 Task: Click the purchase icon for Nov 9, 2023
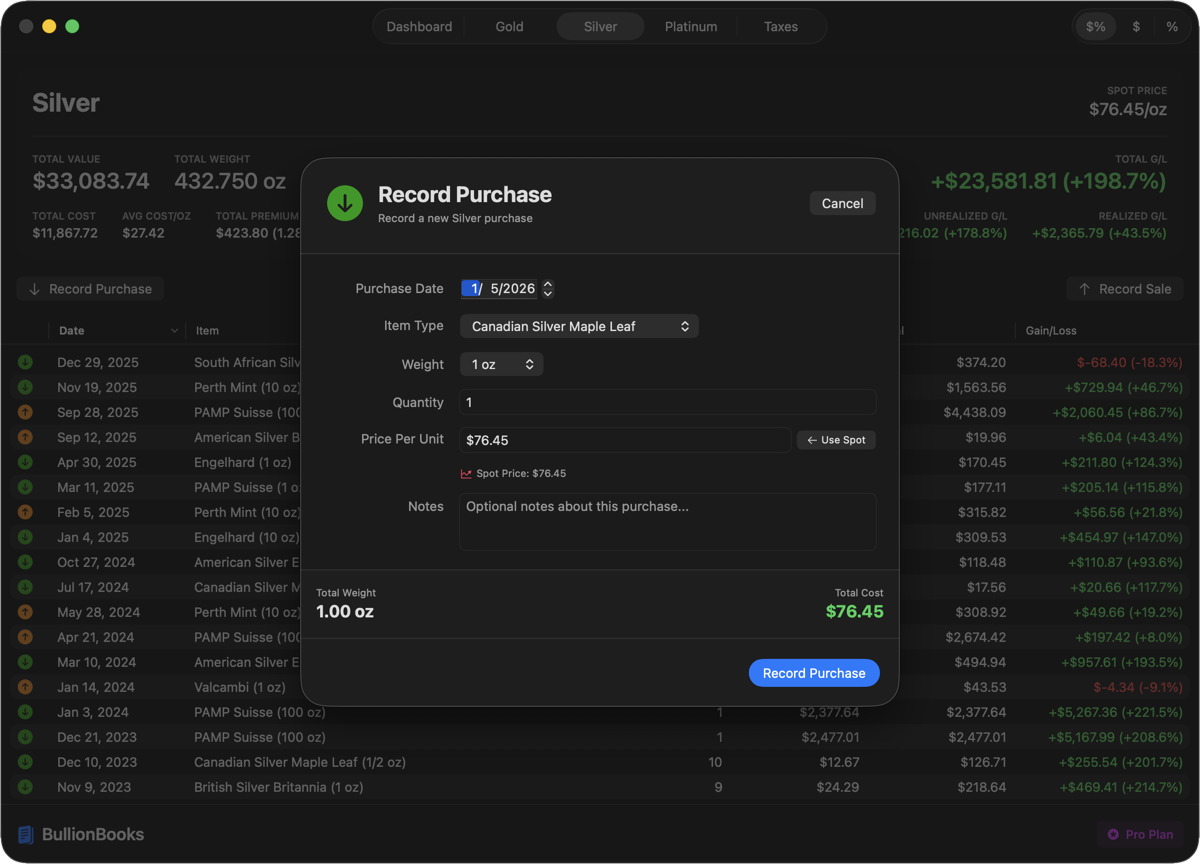tap(25, 787)
